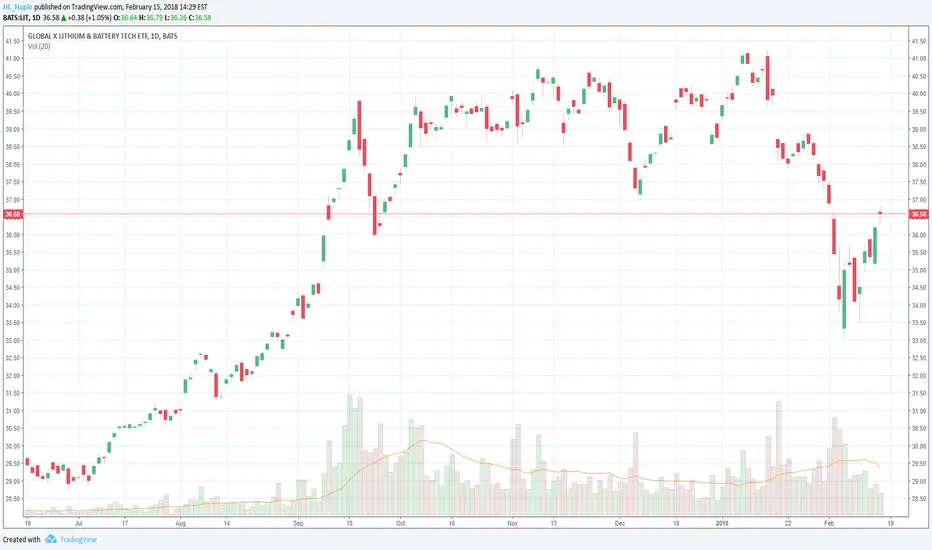The height and width of the screenshot is (550, 932).
Task: Click the '22' date label on the time axis
Action: (788, 523)
